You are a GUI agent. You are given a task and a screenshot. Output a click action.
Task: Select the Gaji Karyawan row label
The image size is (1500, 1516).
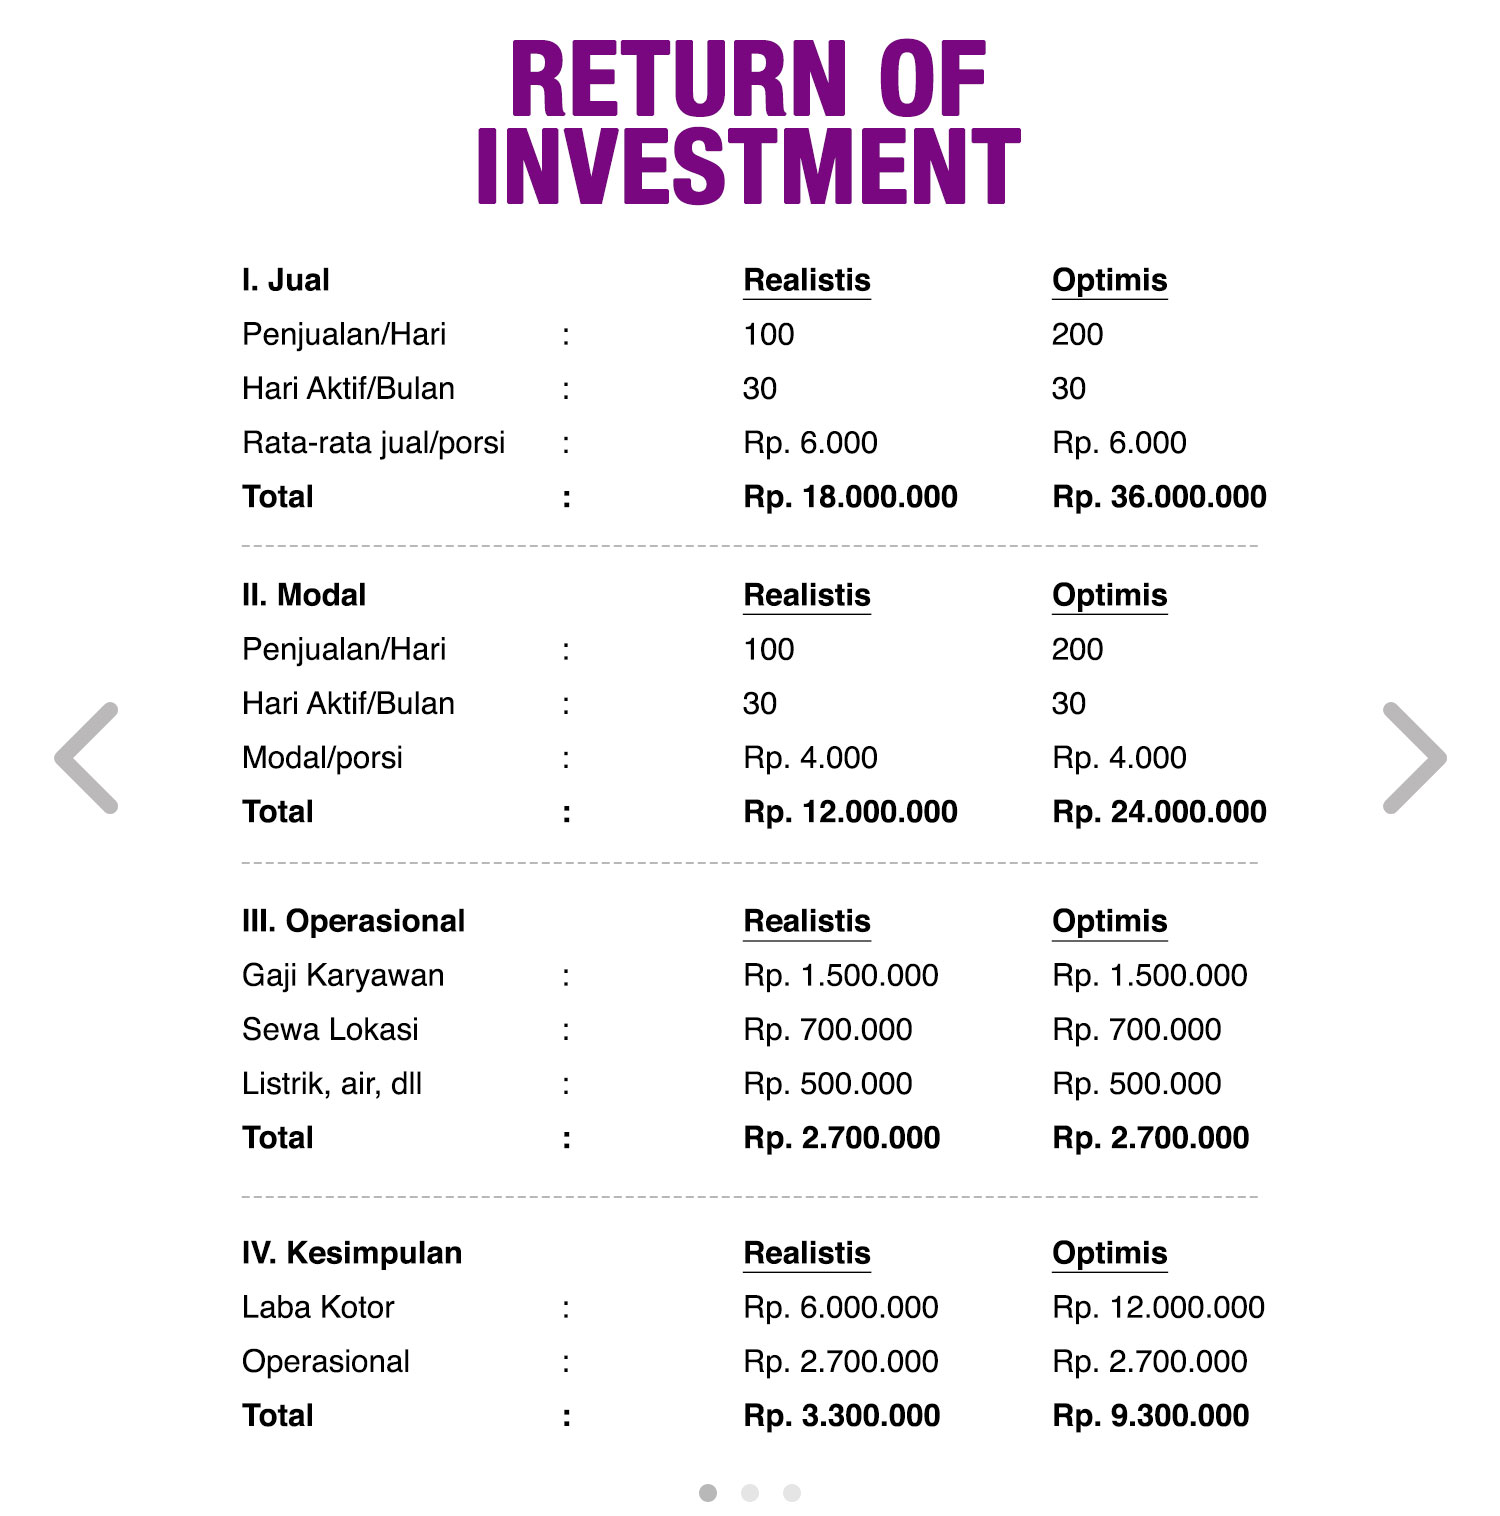pos(343,975)
